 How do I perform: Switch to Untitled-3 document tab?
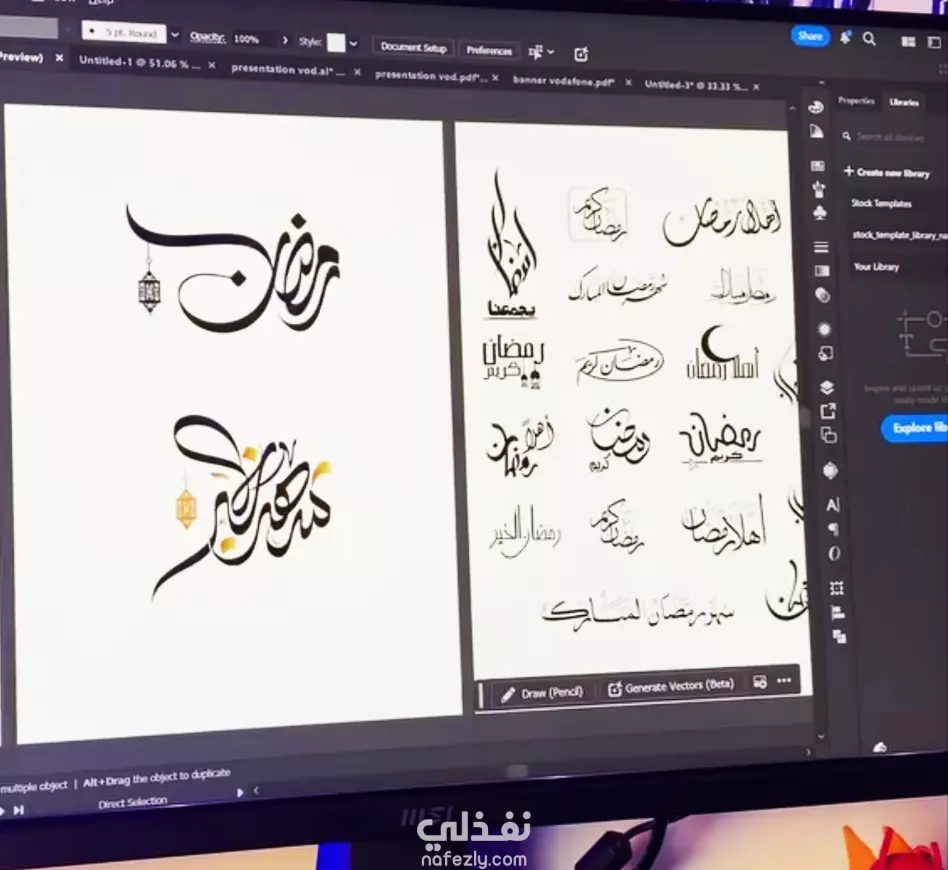click(x=695, y=85)
